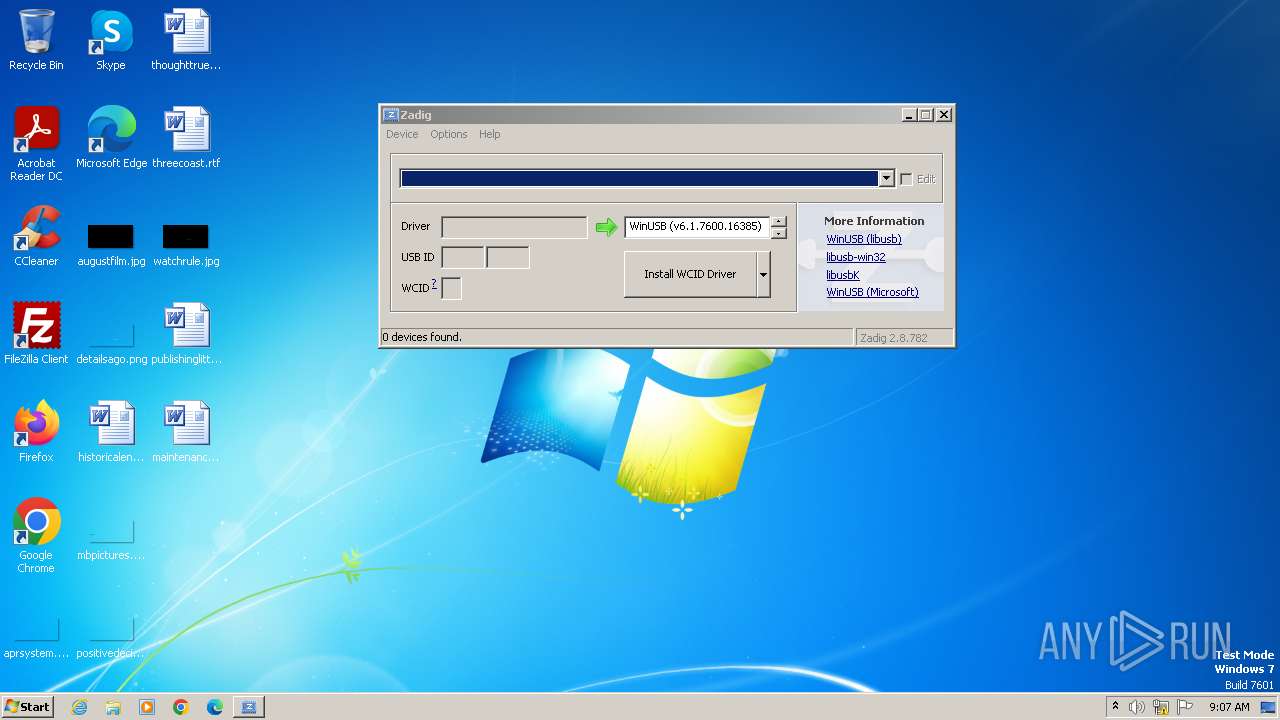Open the Help menu
Image resolution: width=1280 pixels, height=720 pixels.
489,134
